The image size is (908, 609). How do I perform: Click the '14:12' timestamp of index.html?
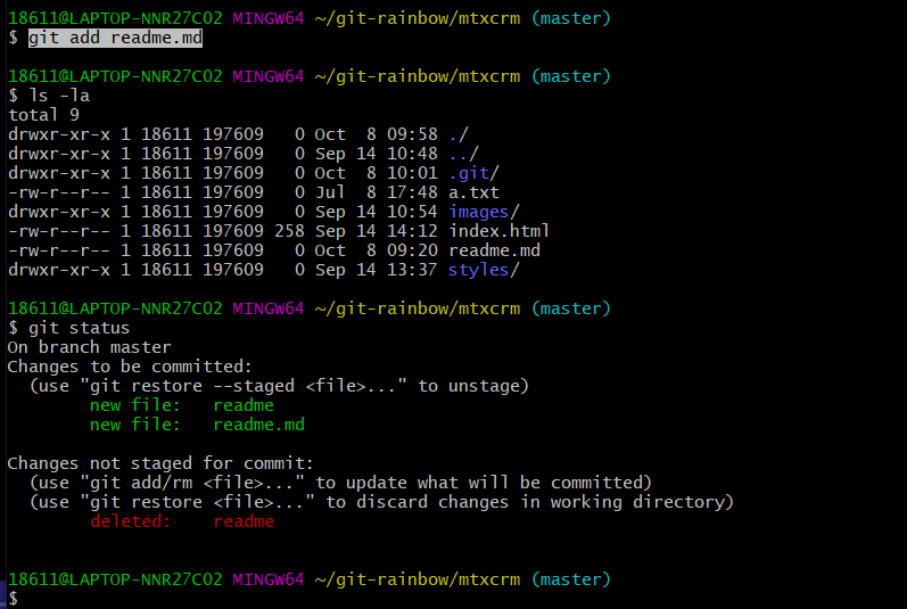pos(412,231)
